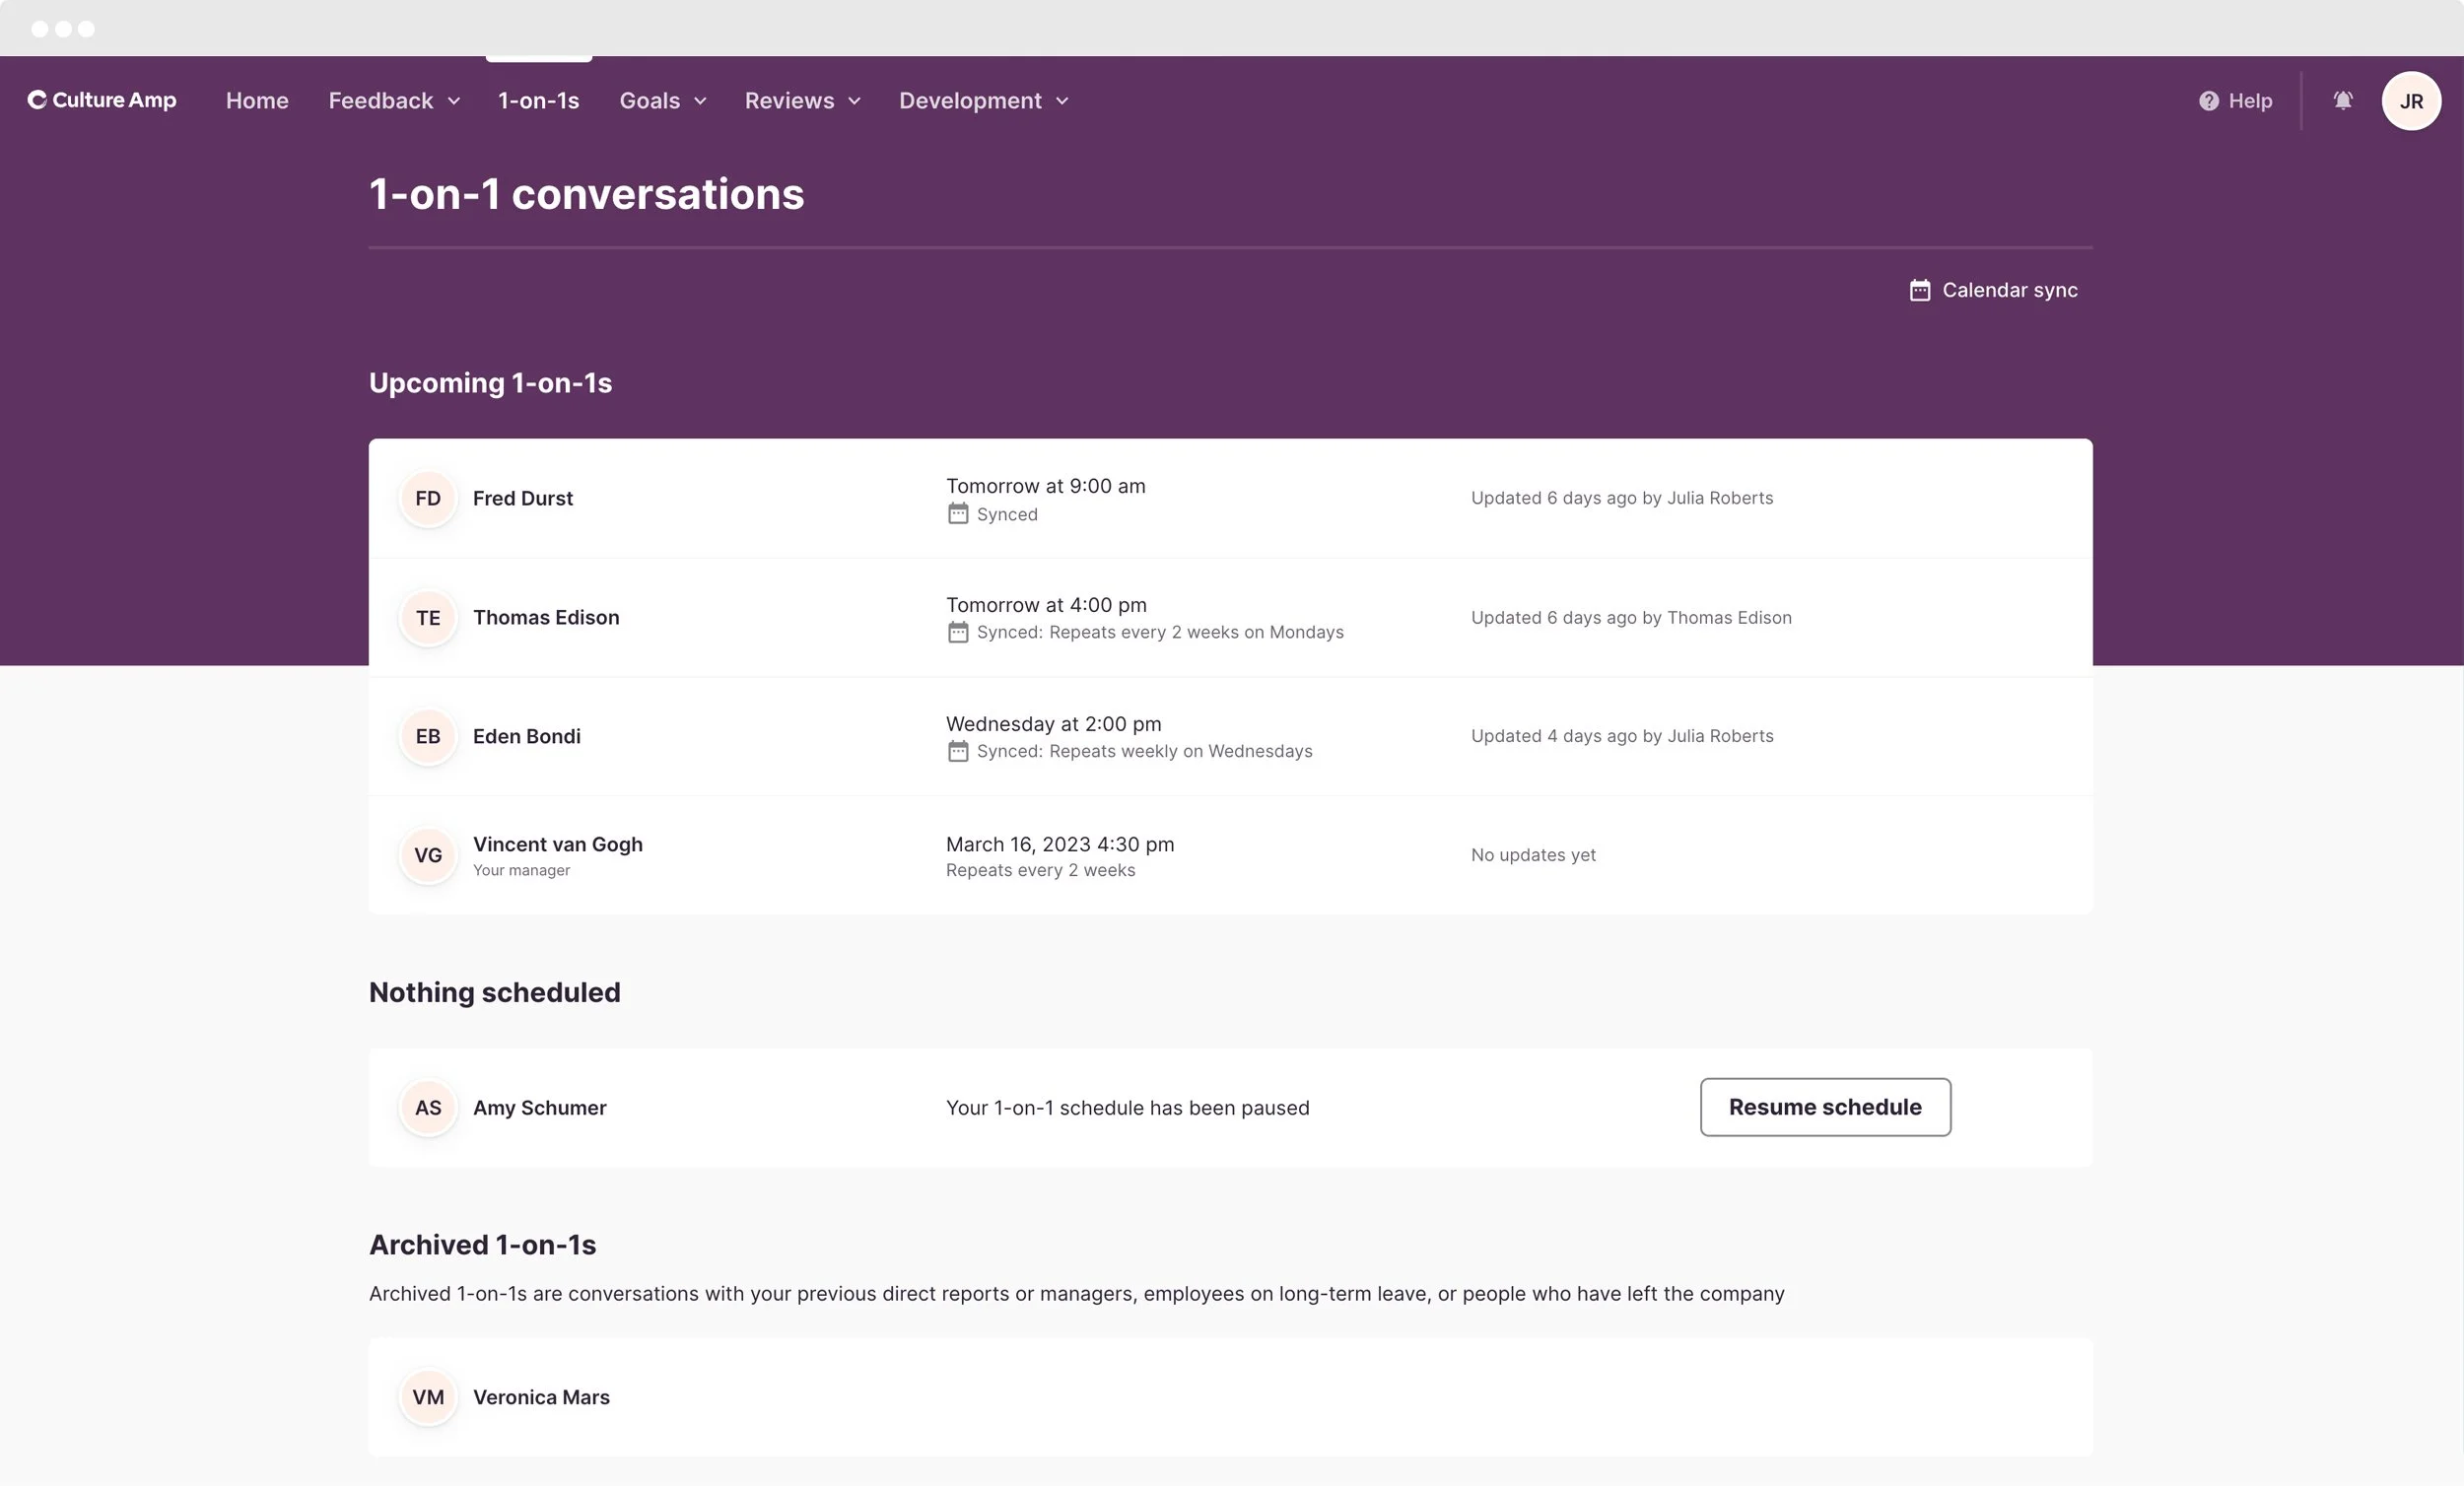Open the JR user avatar menu
Image resolution: width=2464 pixels, height=1486 pixels.
pos(2411,101)
